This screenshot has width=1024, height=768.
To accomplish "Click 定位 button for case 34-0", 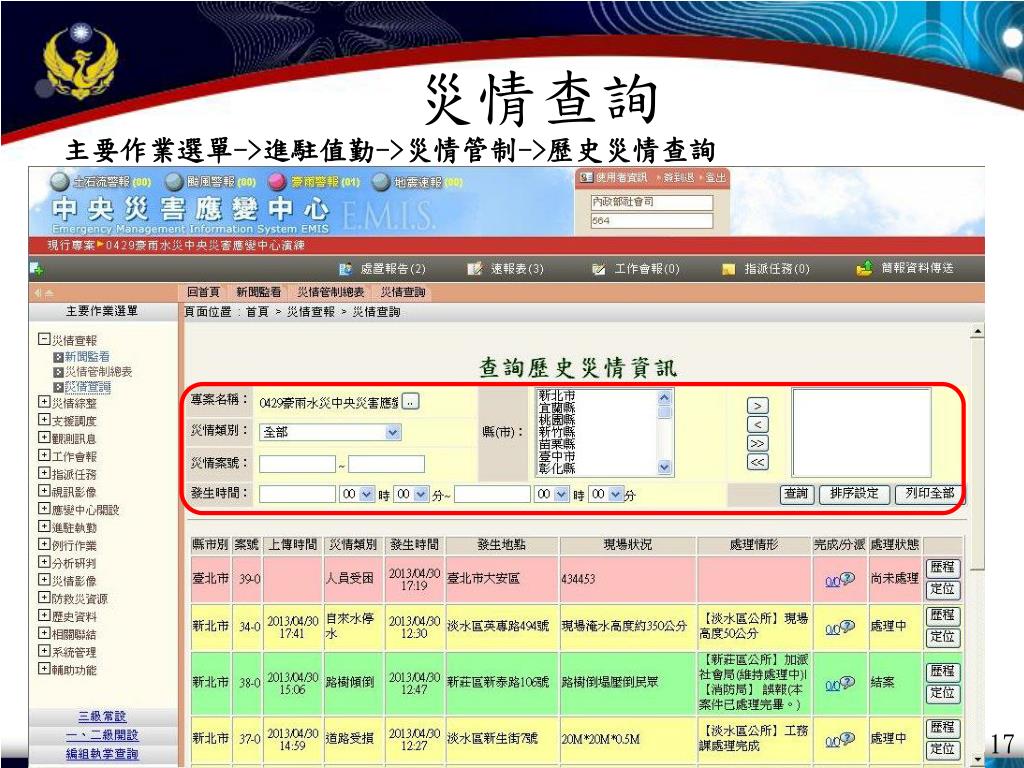I will [942, 637].
